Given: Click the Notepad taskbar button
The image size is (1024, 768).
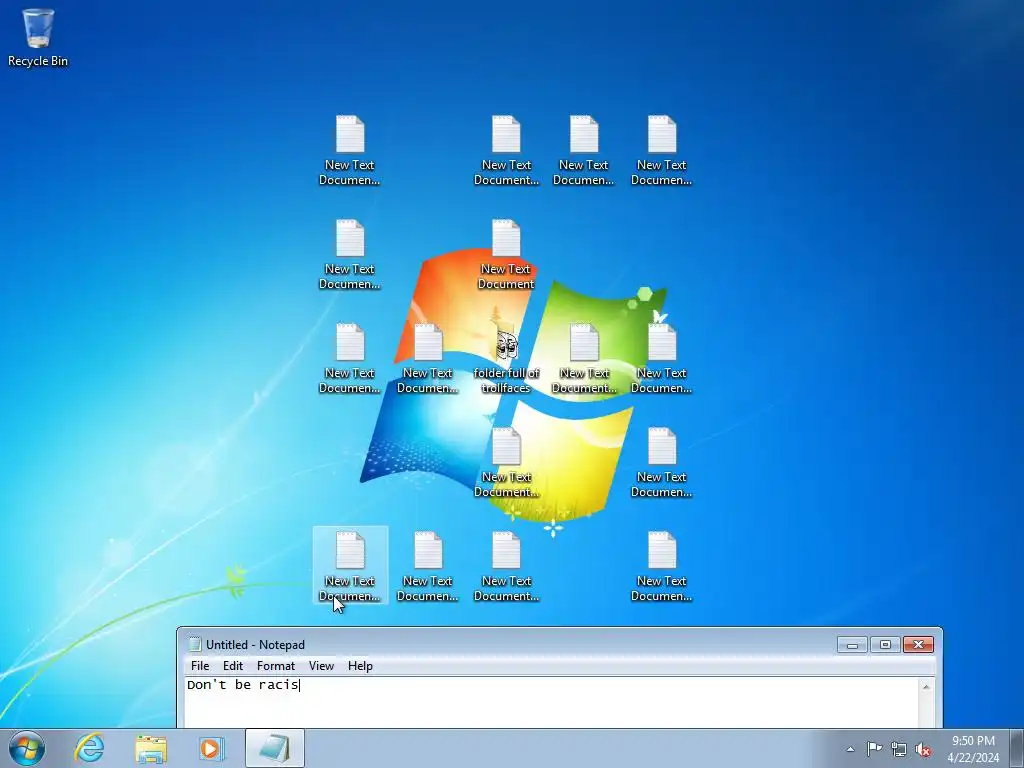Looking at the screenshot, I should pyautogui.click(x=275, y=748).
